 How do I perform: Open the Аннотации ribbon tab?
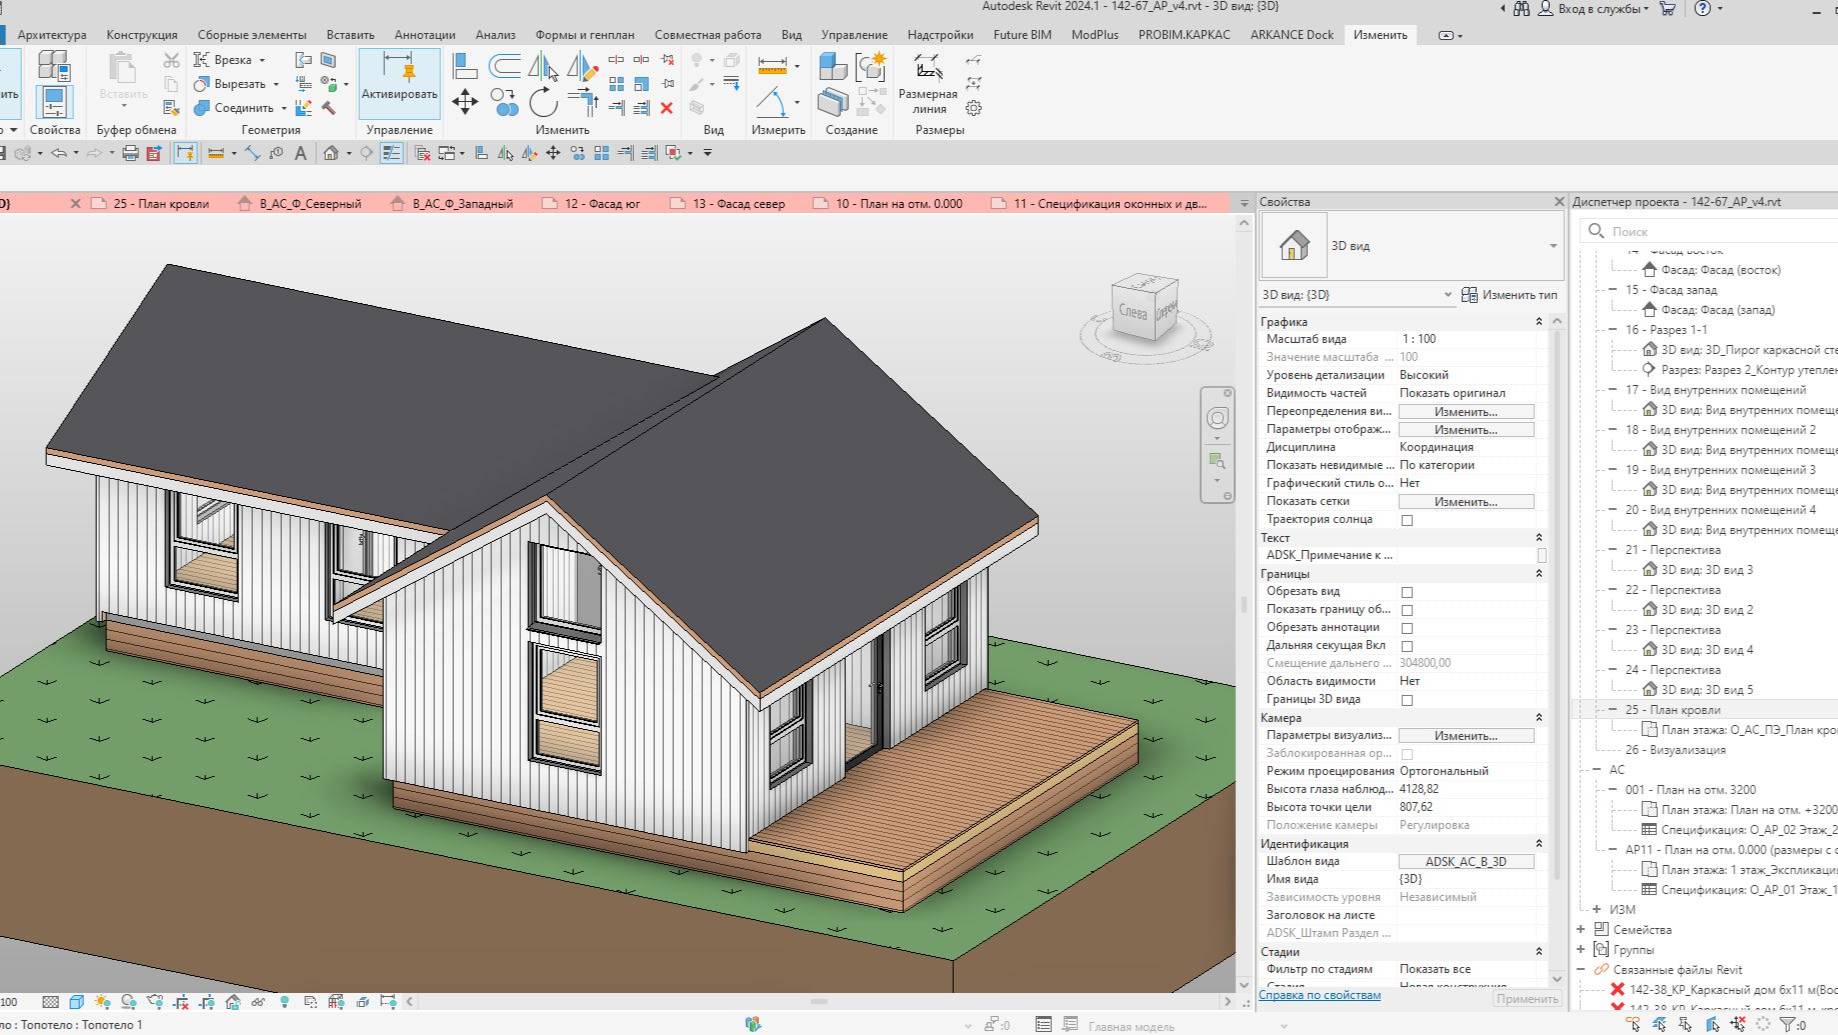click(425, 34)
